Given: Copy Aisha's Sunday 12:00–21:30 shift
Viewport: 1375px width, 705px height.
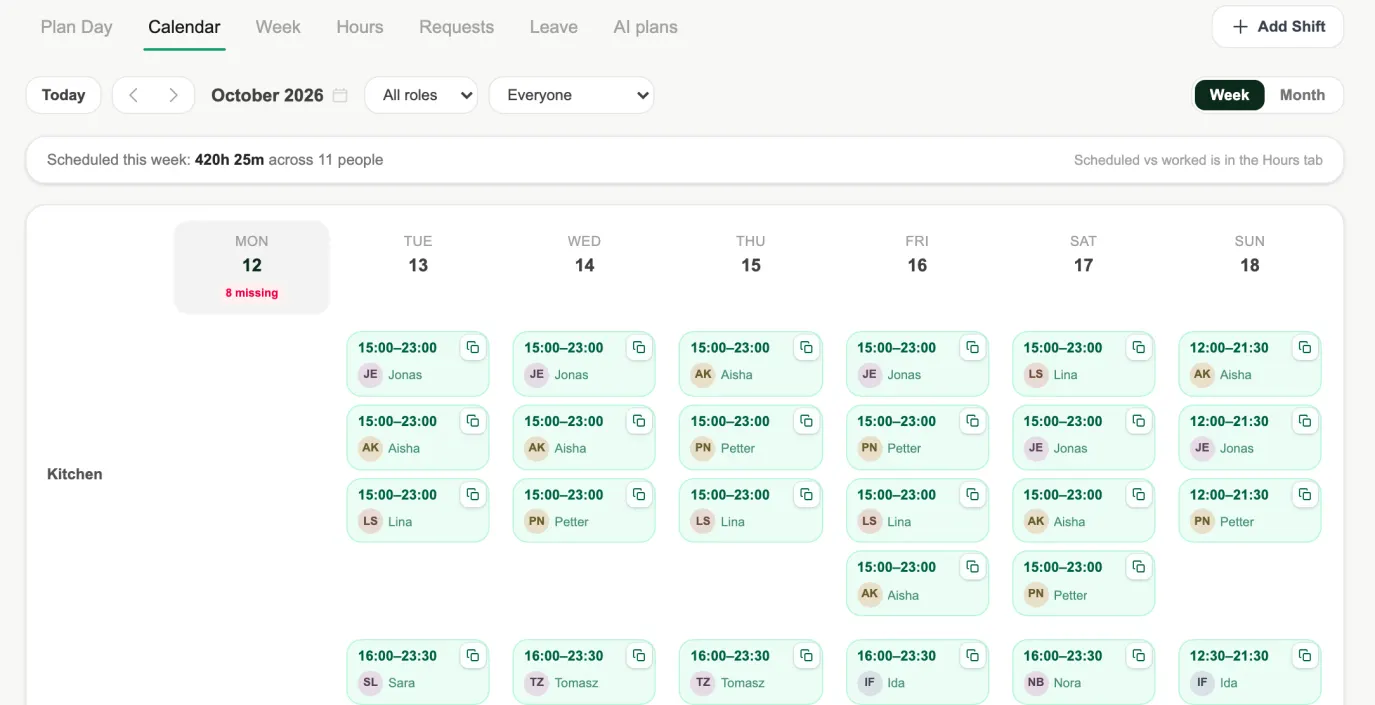Looking at the screenshot, I should coord(1305,348).
